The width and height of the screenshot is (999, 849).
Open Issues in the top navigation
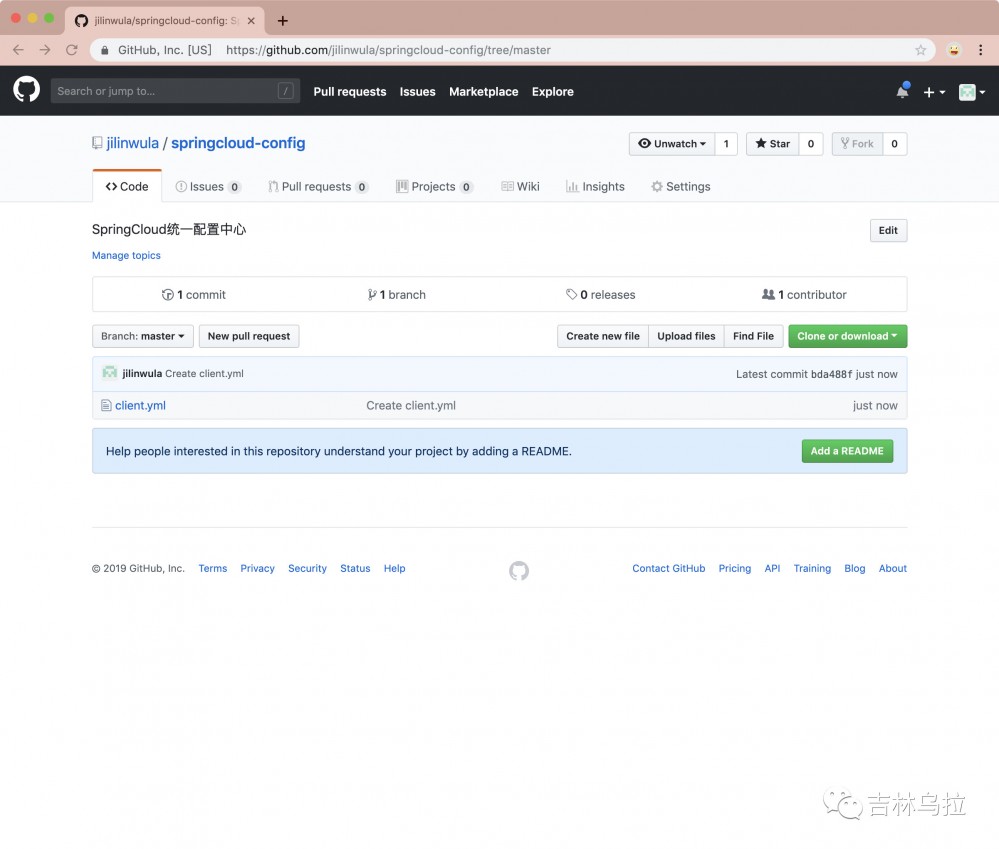417,92
